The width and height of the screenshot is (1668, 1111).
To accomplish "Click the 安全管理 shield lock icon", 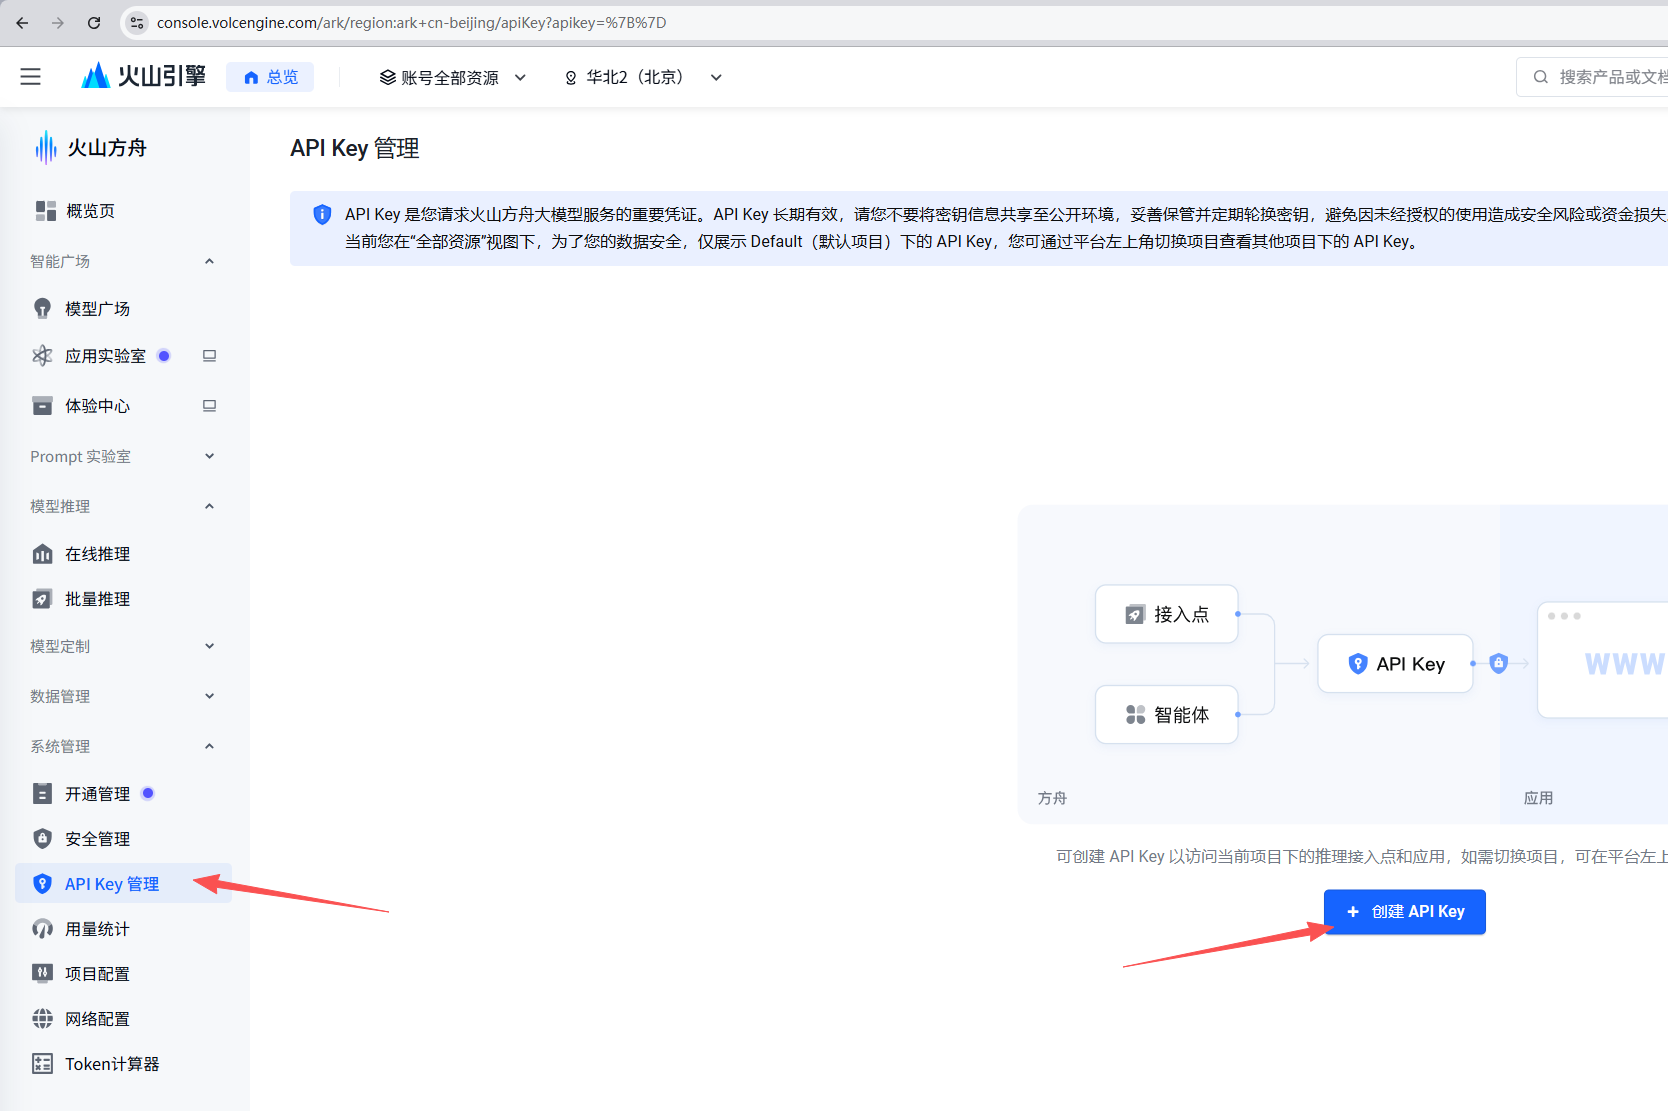I will click(42, 839).
